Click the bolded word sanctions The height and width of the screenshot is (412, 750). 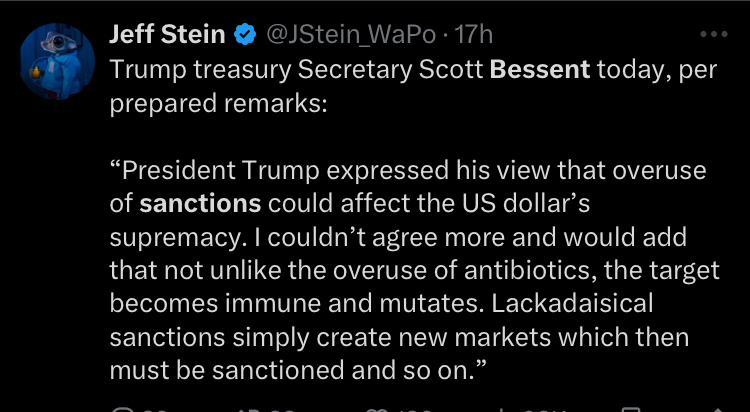pyautogui.click(x=200, y=204)
